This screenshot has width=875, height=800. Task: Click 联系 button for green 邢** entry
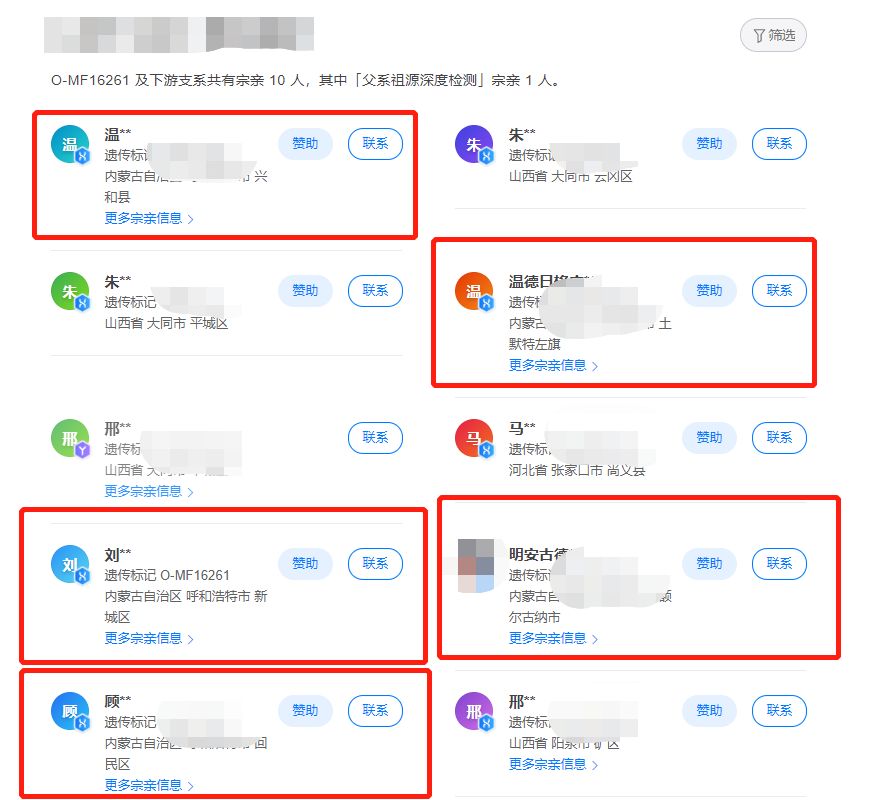click(x=375, y=437)
